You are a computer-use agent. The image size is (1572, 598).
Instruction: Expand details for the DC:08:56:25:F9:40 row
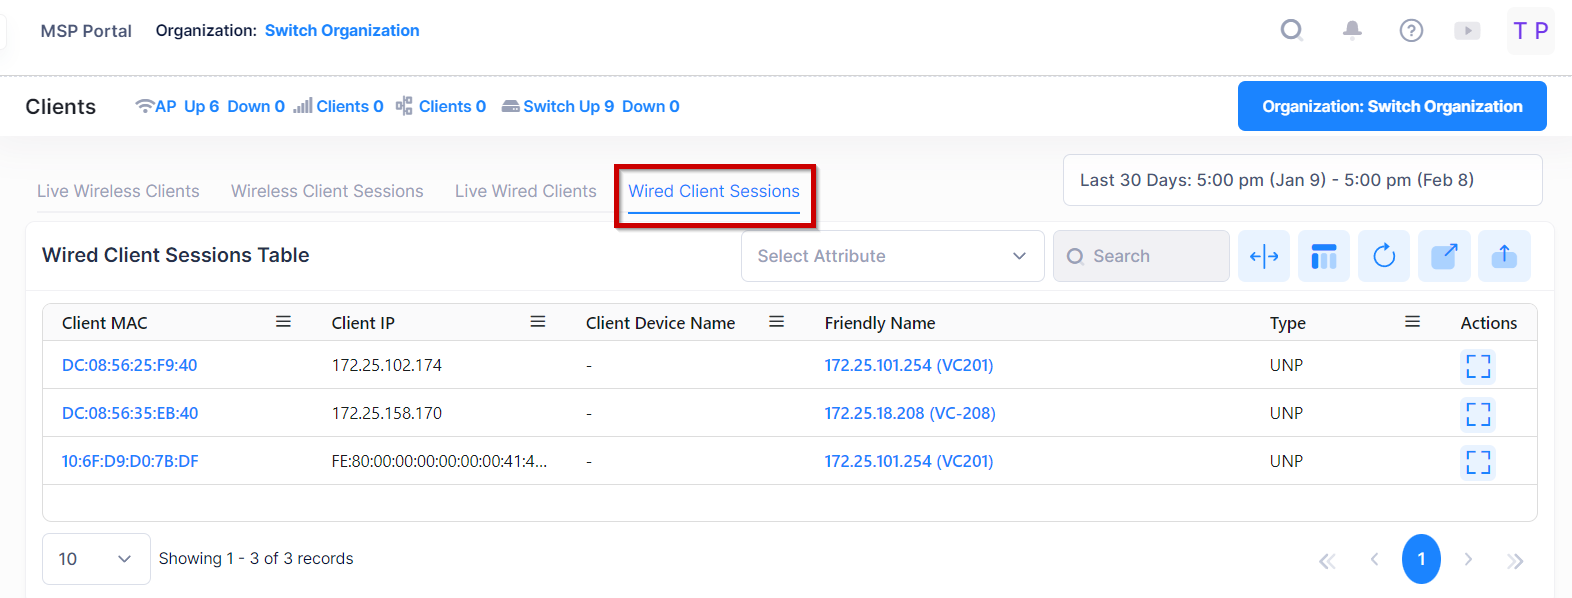[1478, 366]
